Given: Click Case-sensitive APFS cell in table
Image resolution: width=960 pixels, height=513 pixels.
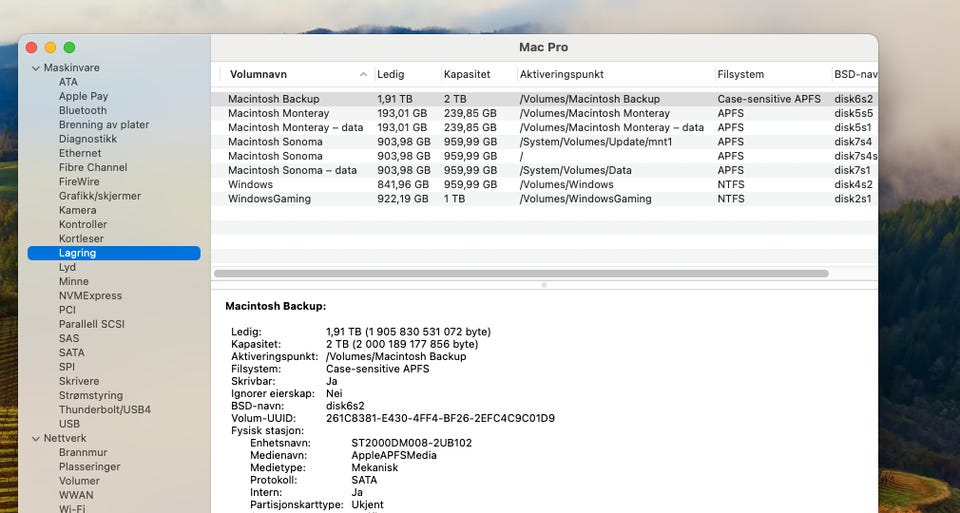Looking at the screenshot, I should (769, 99).
